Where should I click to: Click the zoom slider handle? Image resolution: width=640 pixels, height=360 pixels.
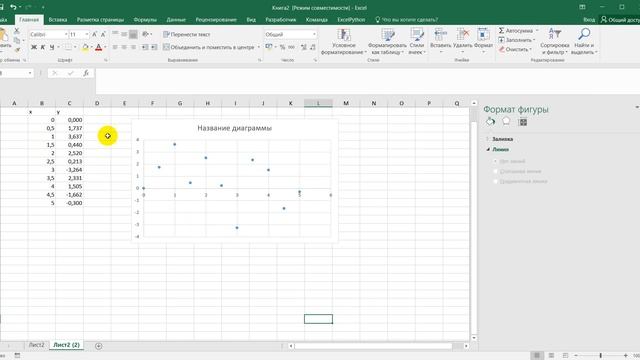600,356
